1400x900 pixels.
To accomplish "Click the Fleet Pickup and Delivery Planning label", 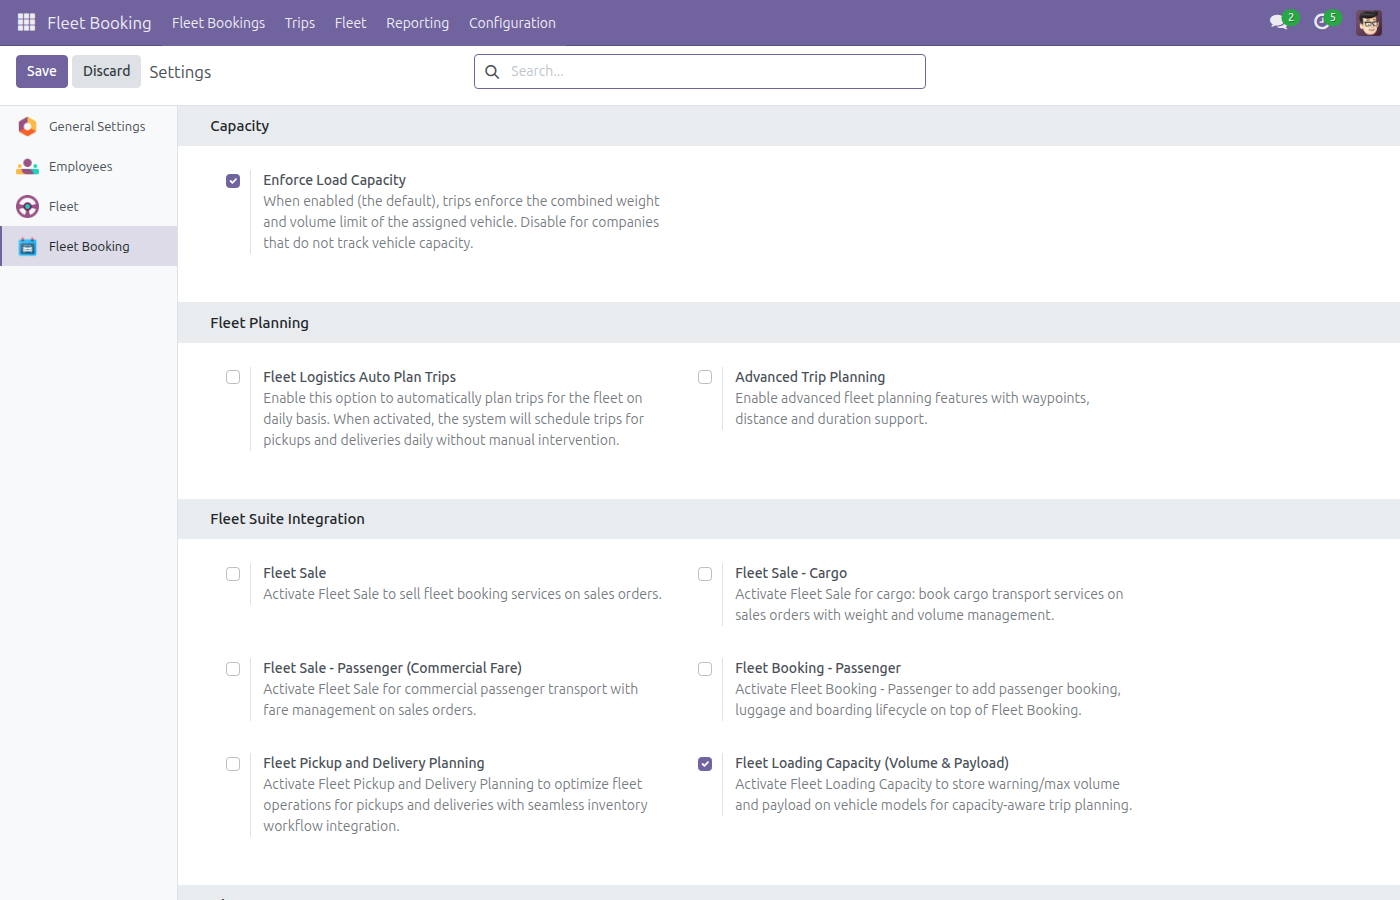I will (x=374, y=763).
